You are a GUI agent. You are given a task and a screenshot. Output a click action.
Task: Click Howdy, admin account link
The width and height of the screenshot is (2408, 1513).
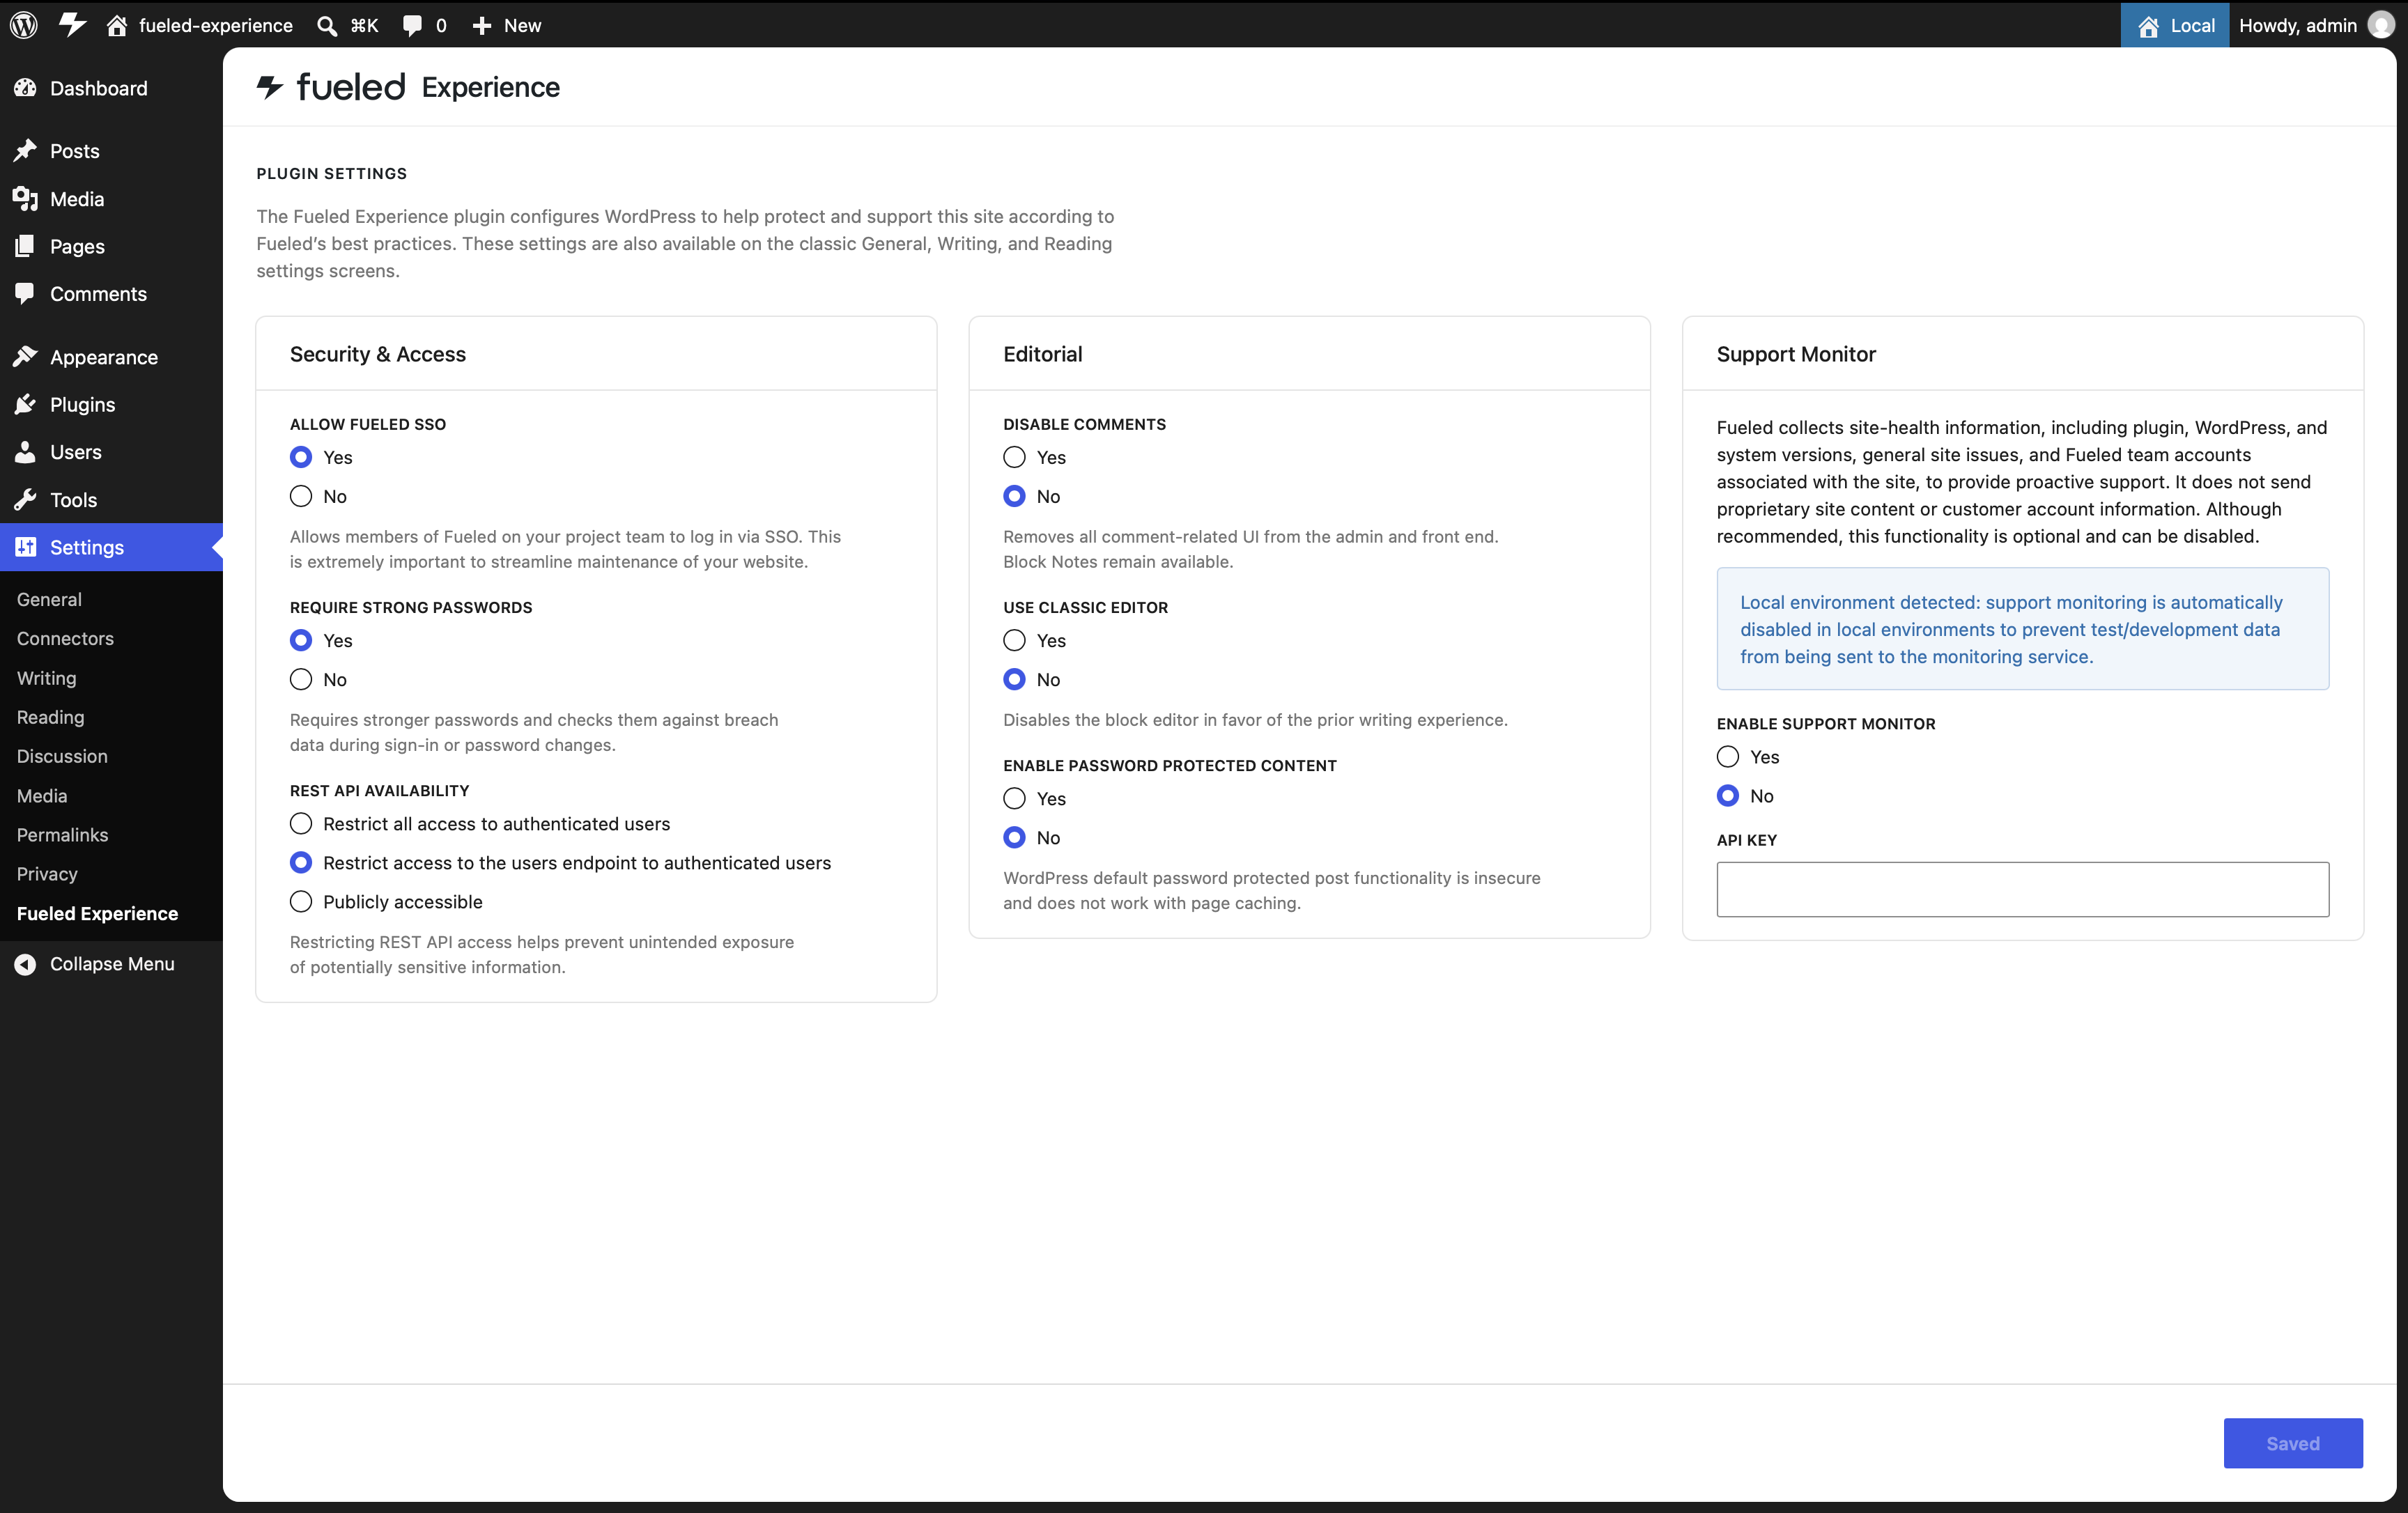click(x=2298, y=25)
